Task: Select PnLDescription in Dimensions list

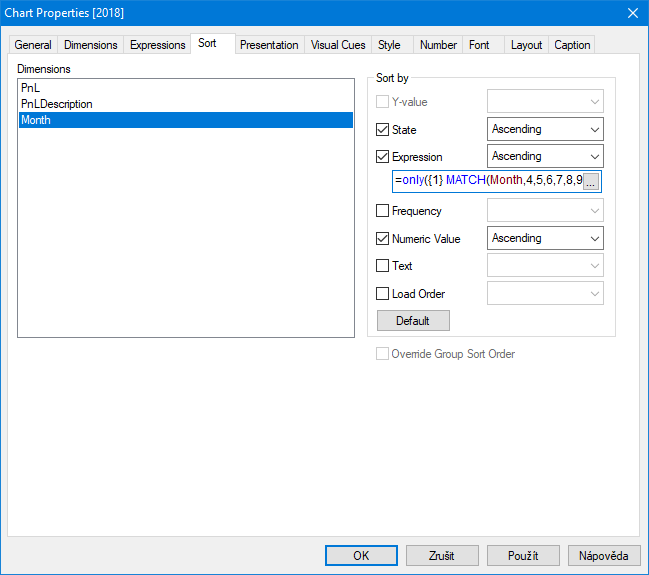Action: [x=57, y=104]
